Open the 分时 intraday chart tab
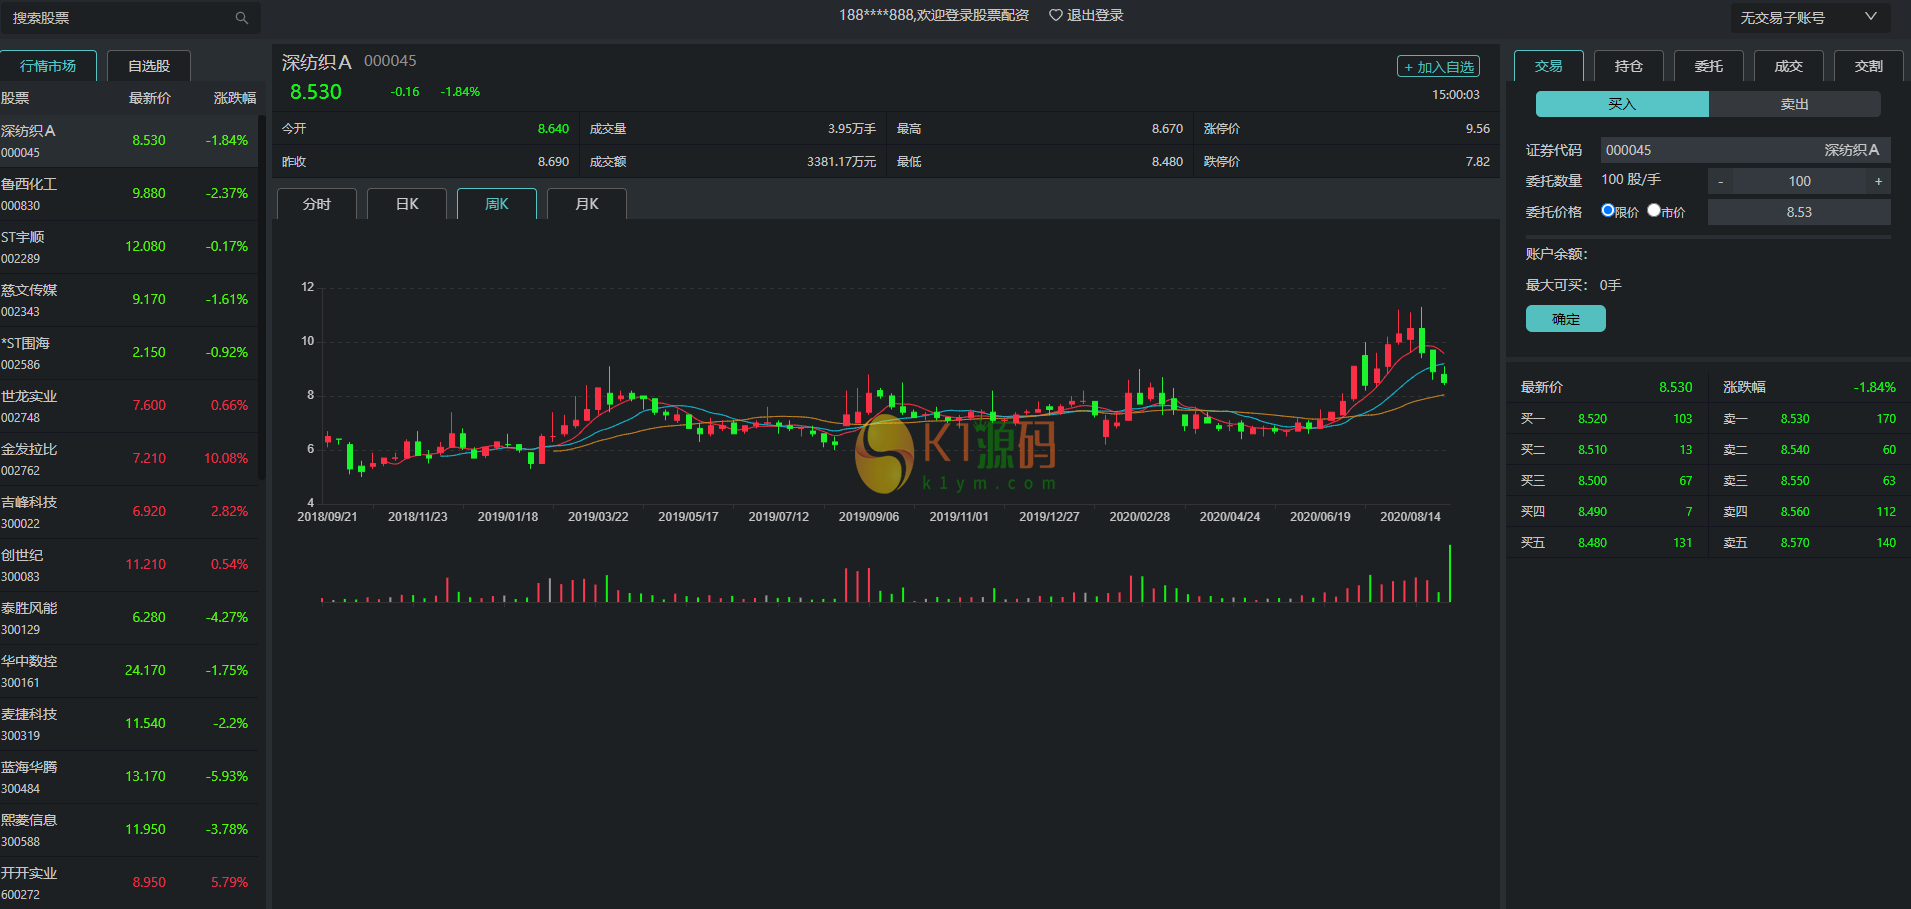The image size is (1911, 909). (317, 204)
